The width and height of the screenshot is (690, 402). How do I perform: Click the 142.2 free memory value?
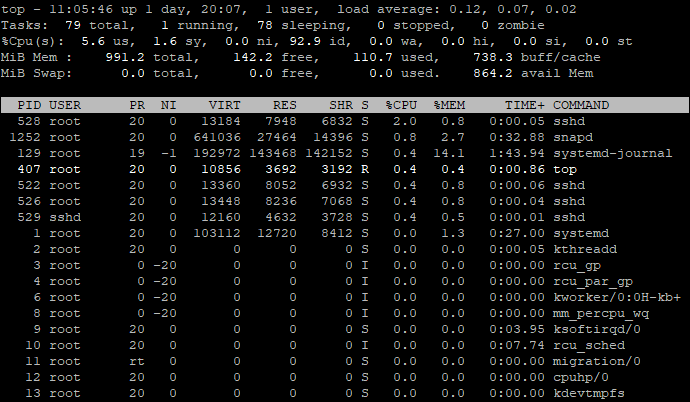click(x=253, y=57)
